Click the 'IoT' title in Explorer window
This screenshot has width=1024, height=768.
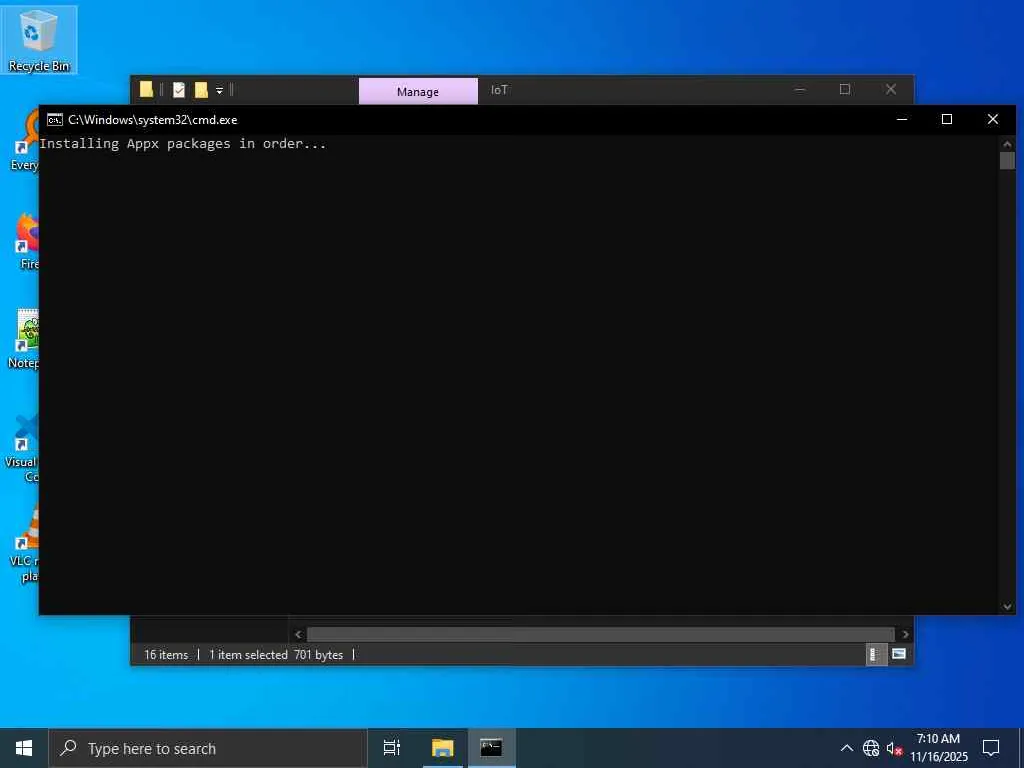[499, 90]
